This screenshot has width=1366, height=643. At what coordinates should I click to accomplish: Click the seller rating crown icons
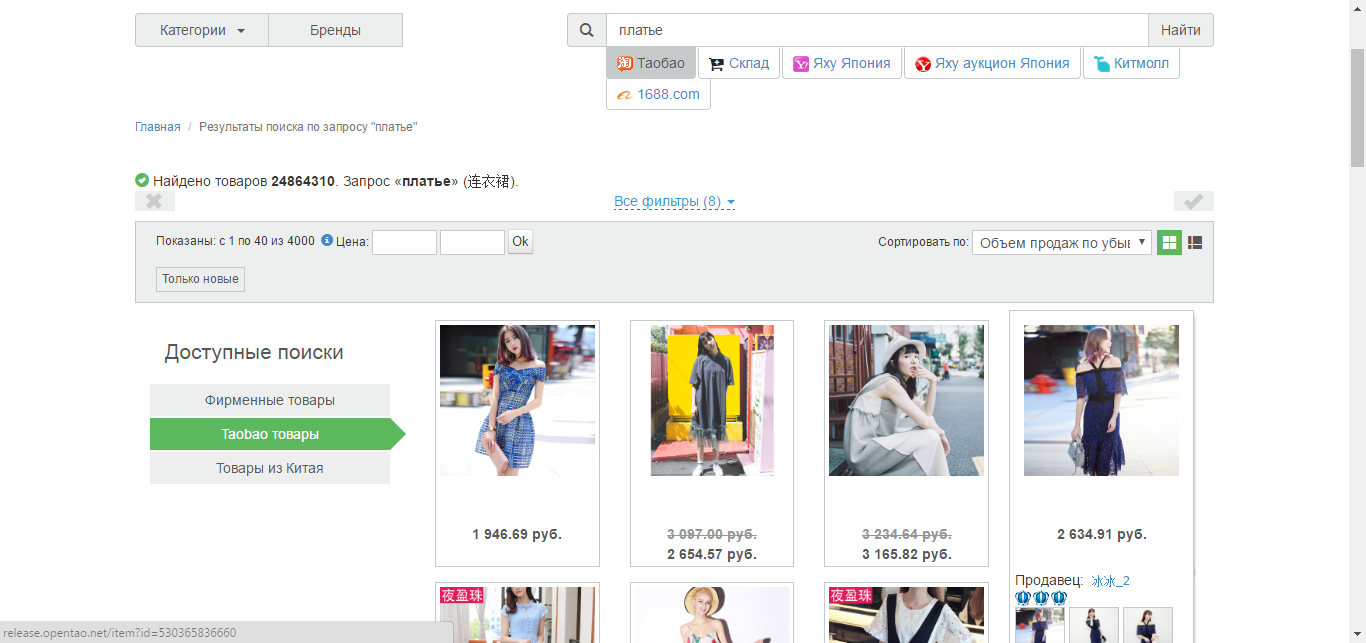(1041, 598)
